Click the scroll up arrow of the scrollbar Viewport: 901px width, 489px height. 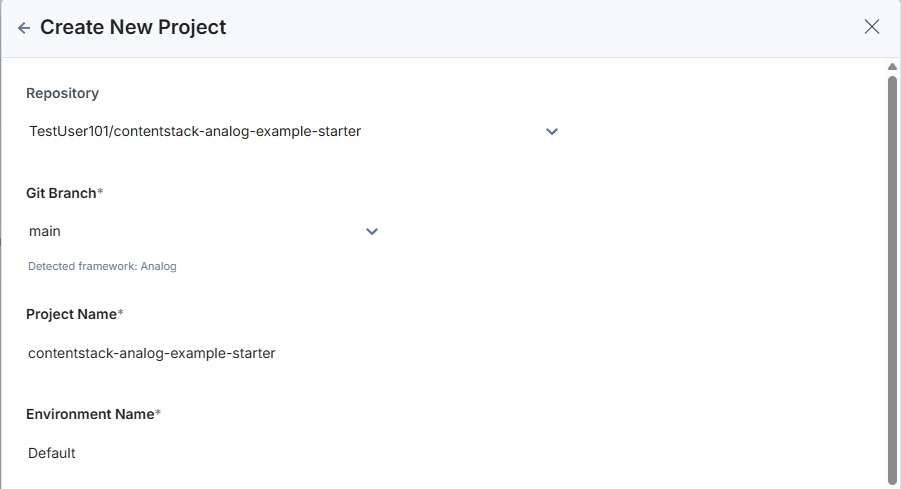[892, 67]
